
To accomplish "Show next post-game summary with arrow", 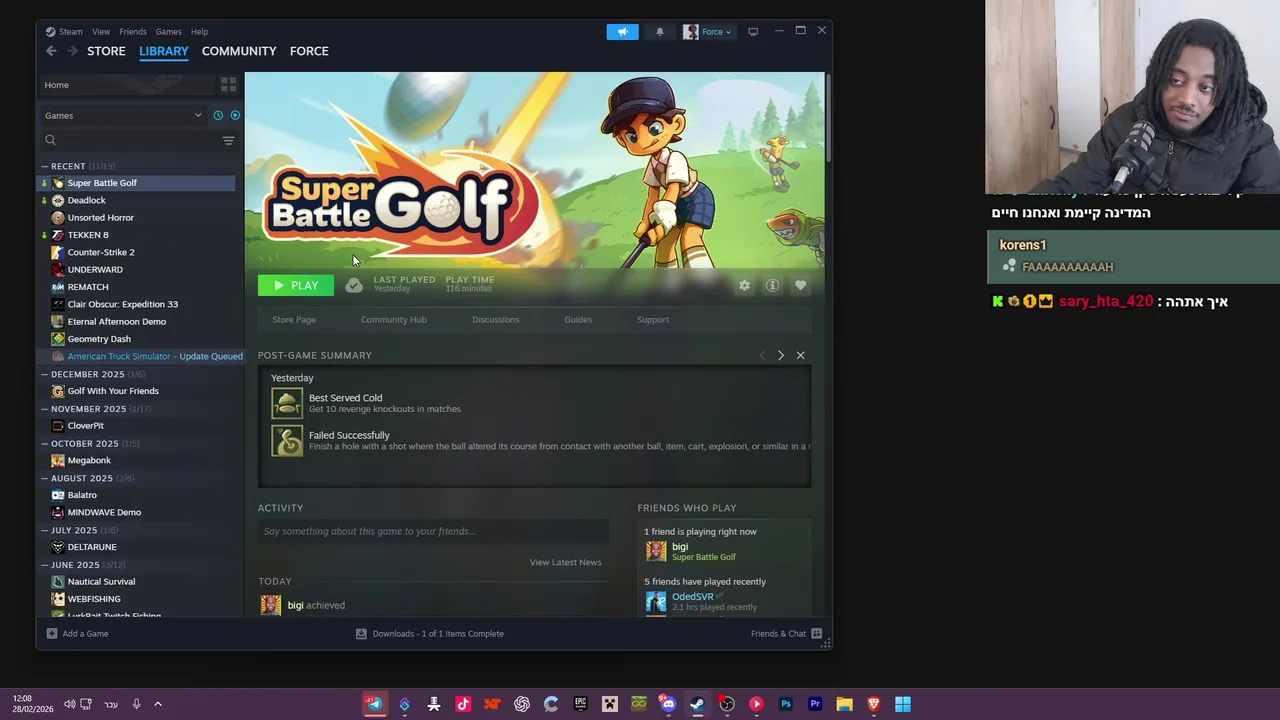I will coord(781,356).
